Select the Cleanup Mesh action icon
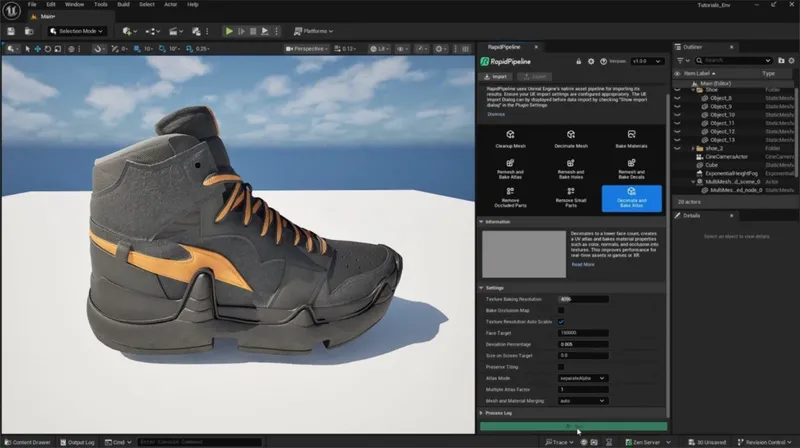The height and width of the screenshot is (448, 800). tap(510, 134)
